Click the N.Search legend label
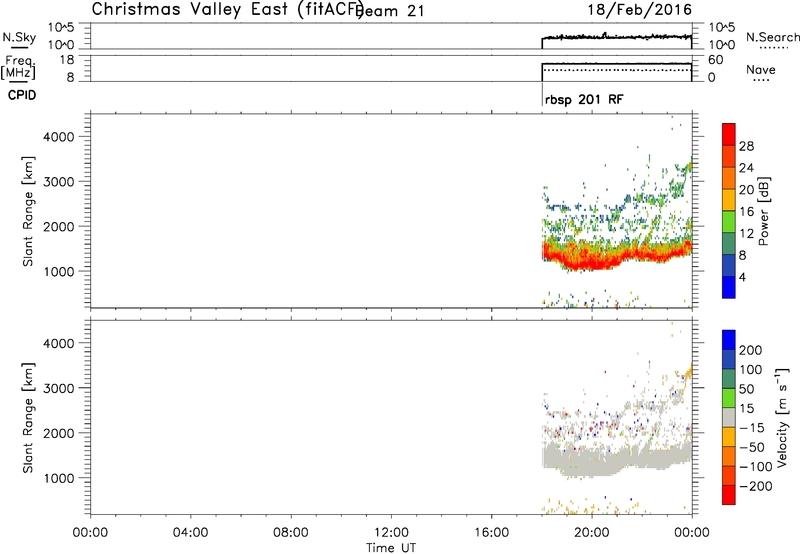800x554 pixels. point(772,37)
